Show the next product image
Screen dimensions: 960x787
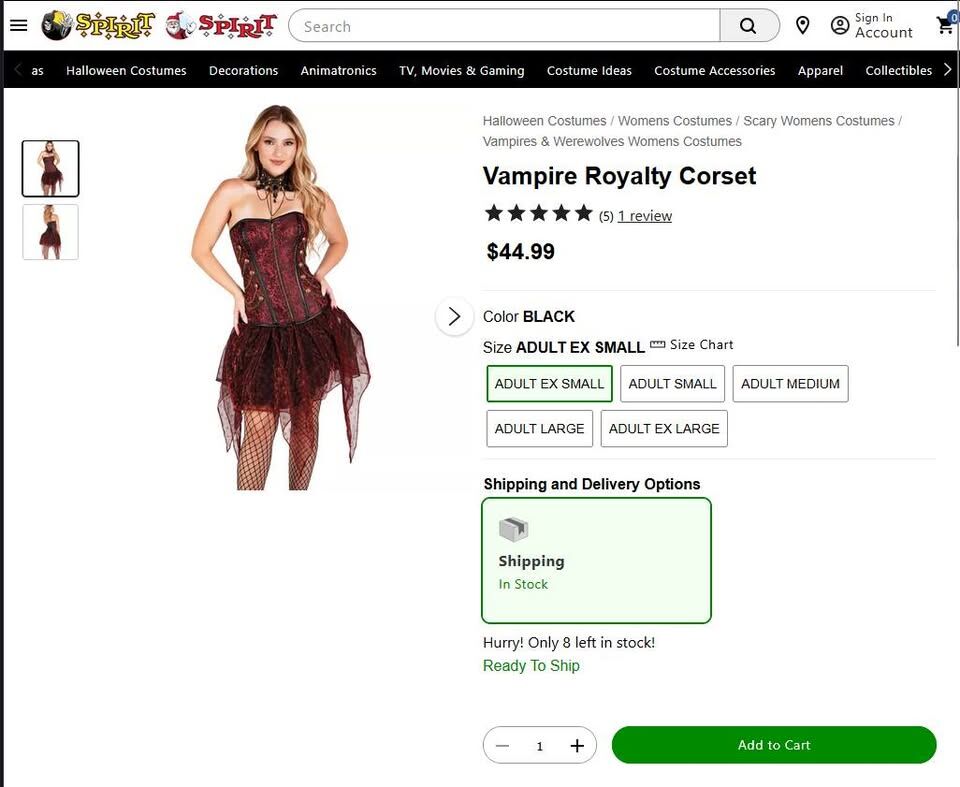point(454,316)
